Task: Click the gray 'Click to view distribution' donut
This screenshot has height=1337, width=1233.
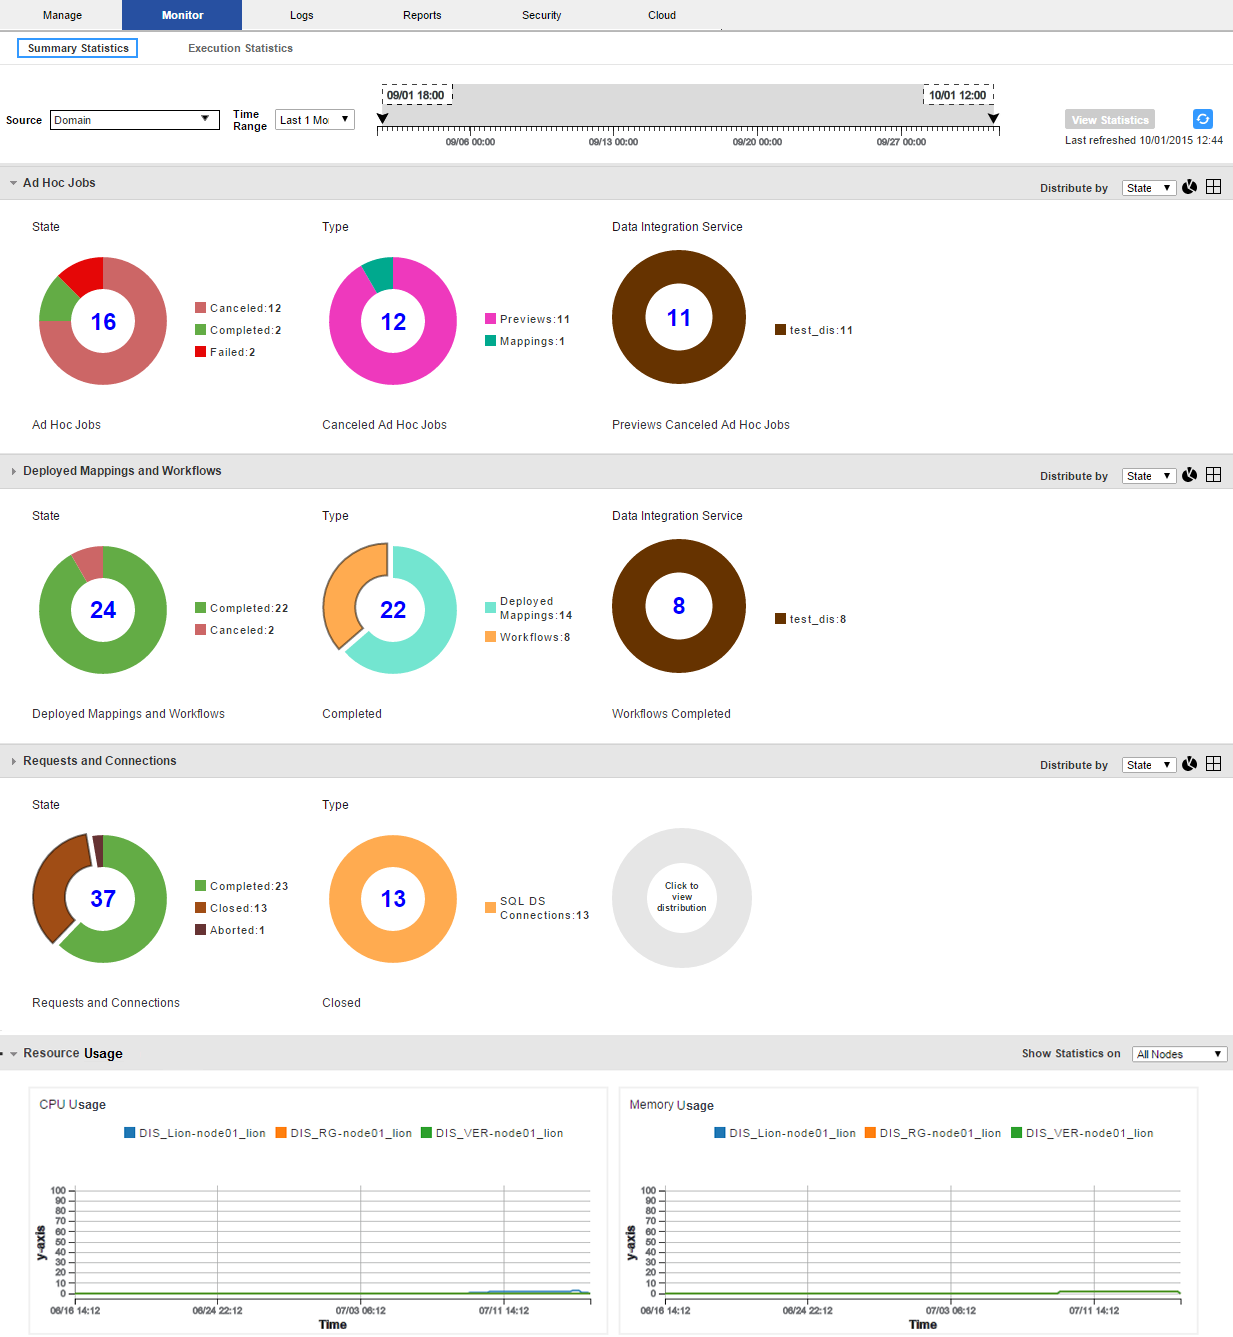Action: [681, 897]
